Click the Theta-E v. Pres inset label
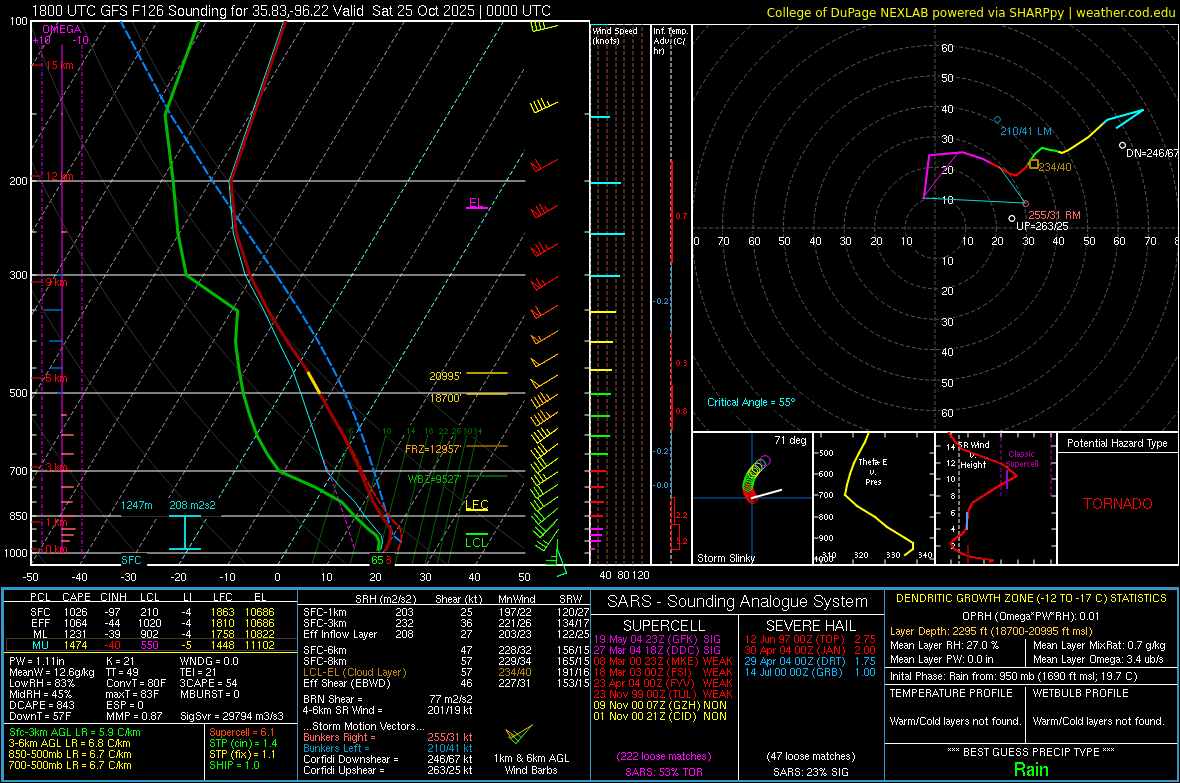Image resolution: width=1180 pixels, height=783 pixels. [873, 471]
